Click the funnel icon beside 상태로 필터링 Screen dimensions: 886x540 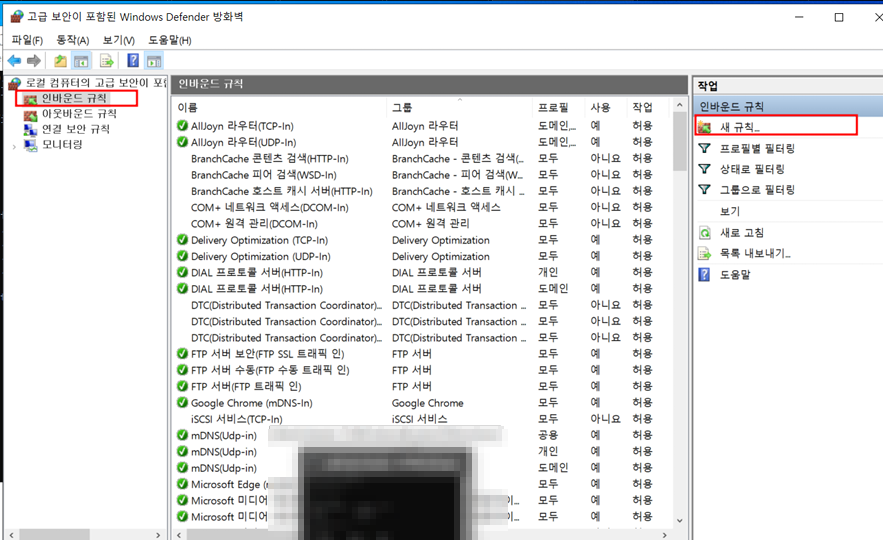(705, 169)
